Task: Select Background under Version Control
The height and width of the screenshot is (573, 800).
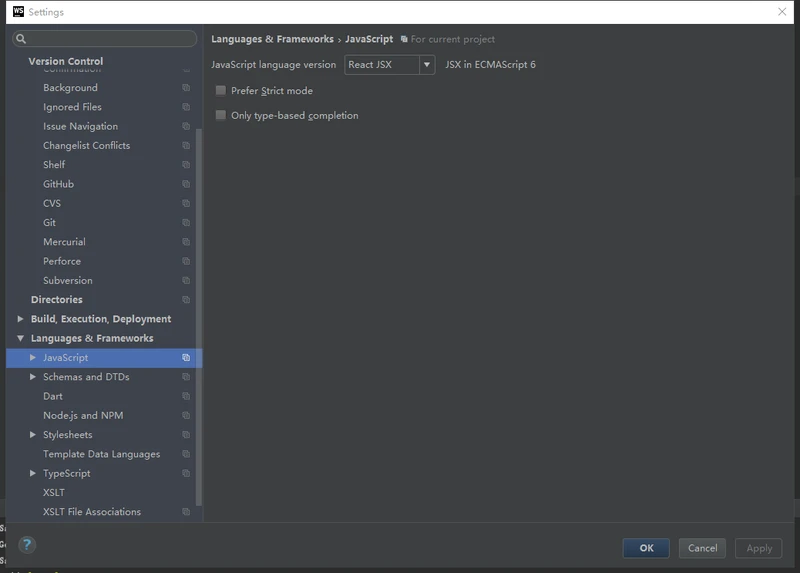Action: point(70,88)
